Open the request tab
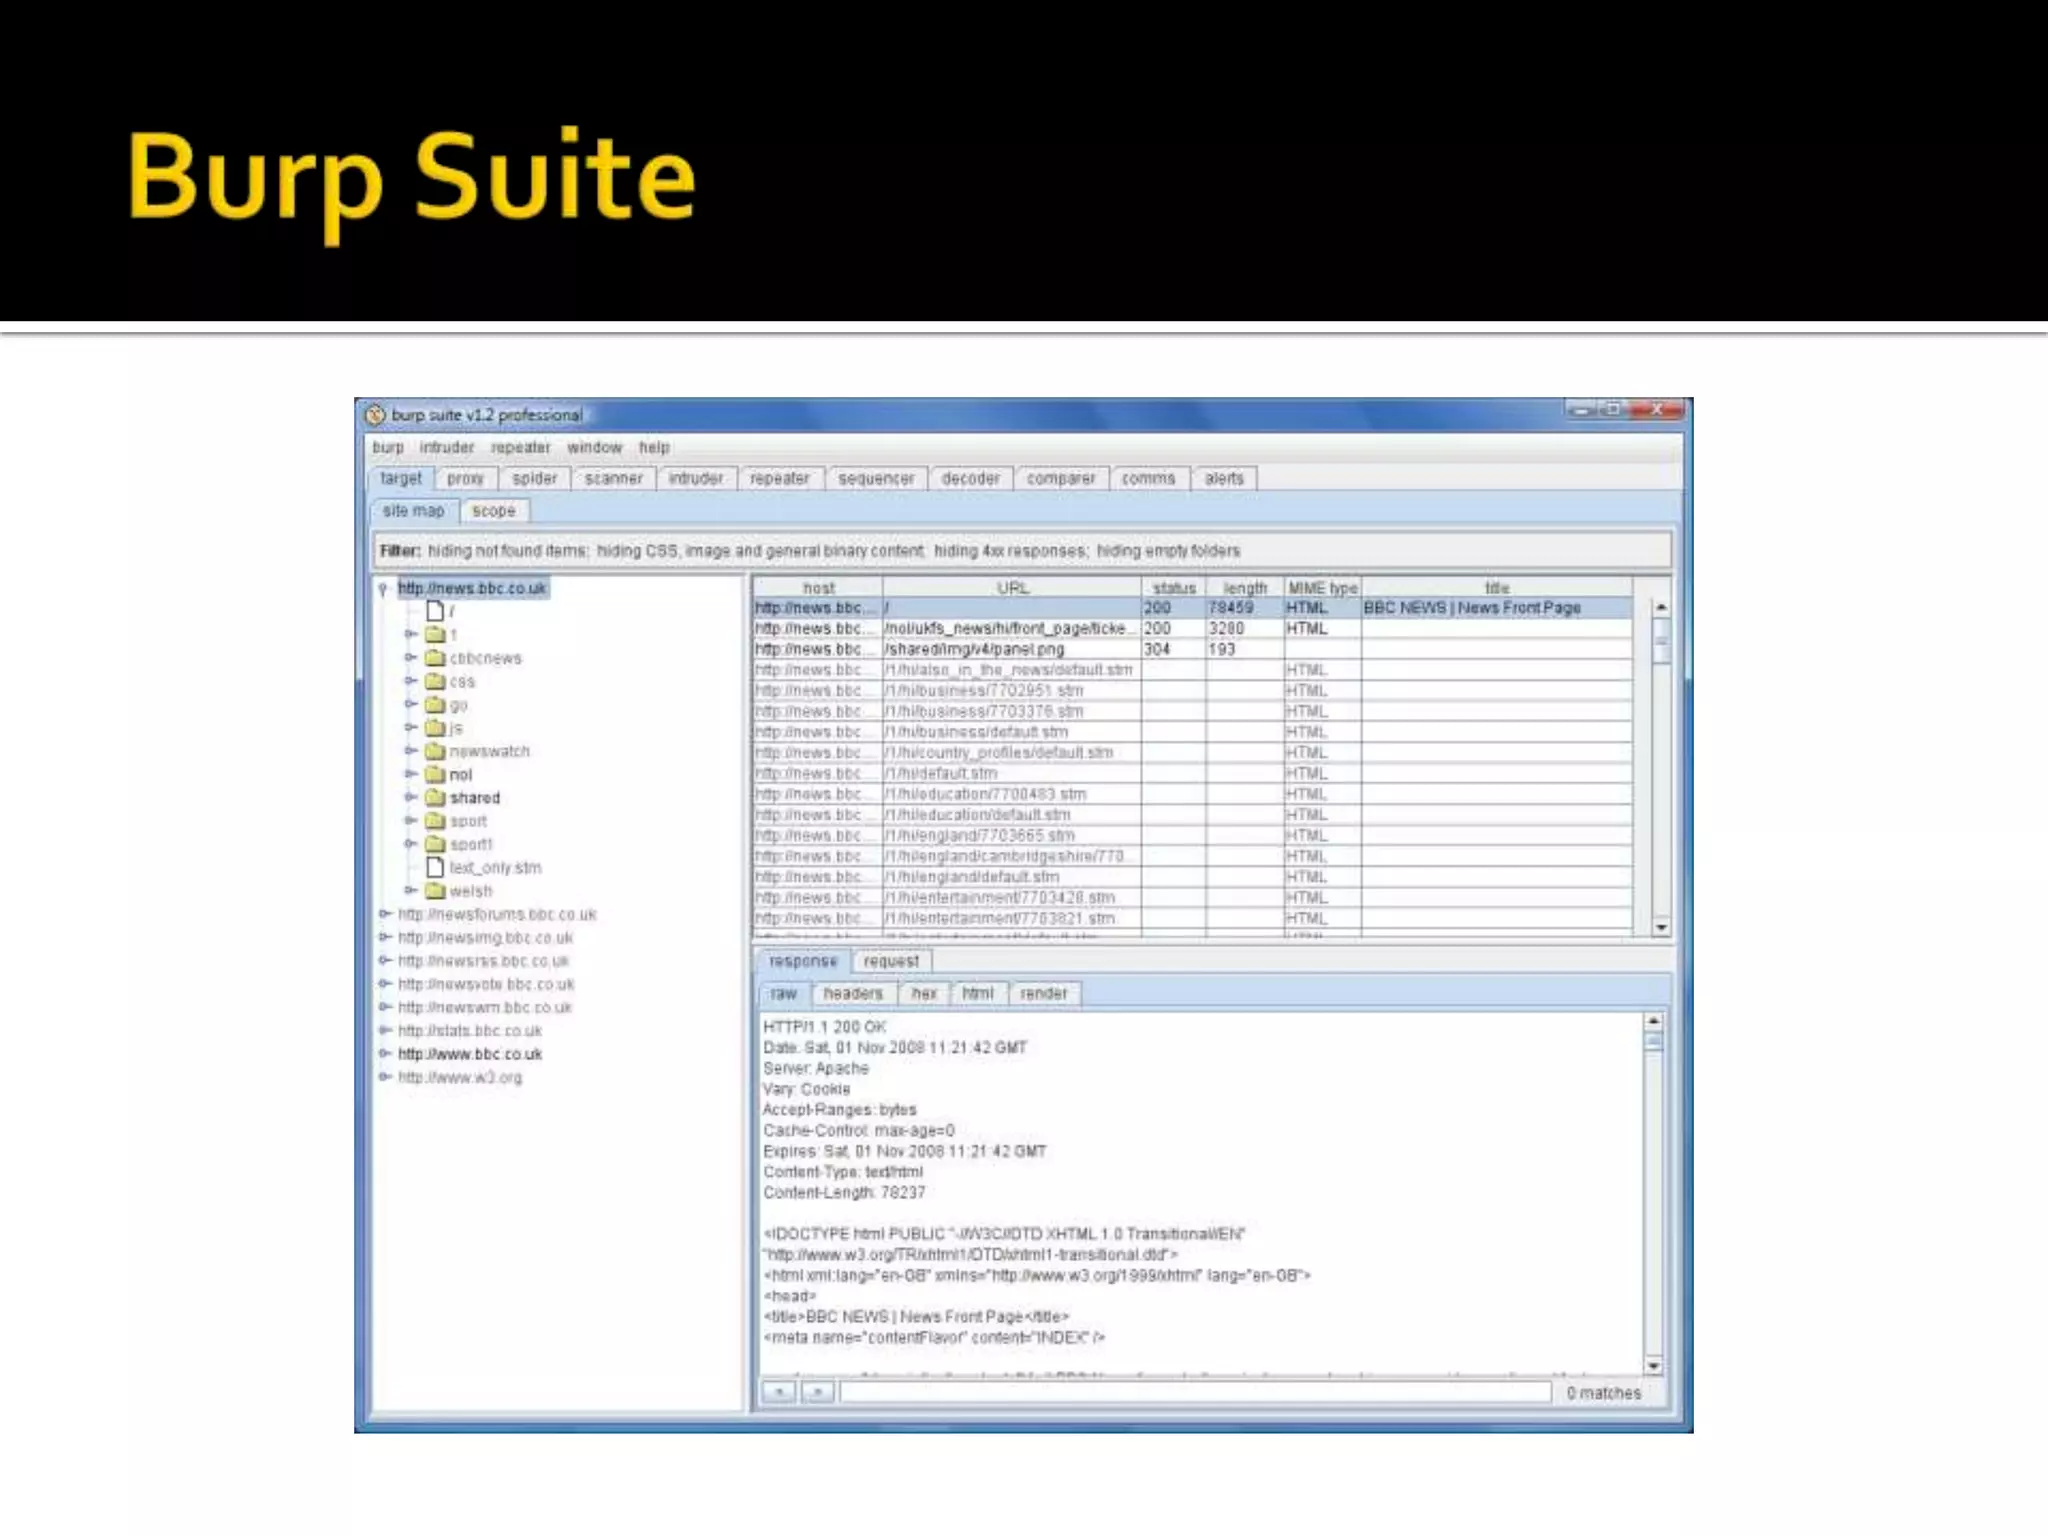This screenshot has height=1536, width=2048. coord(891,961)
